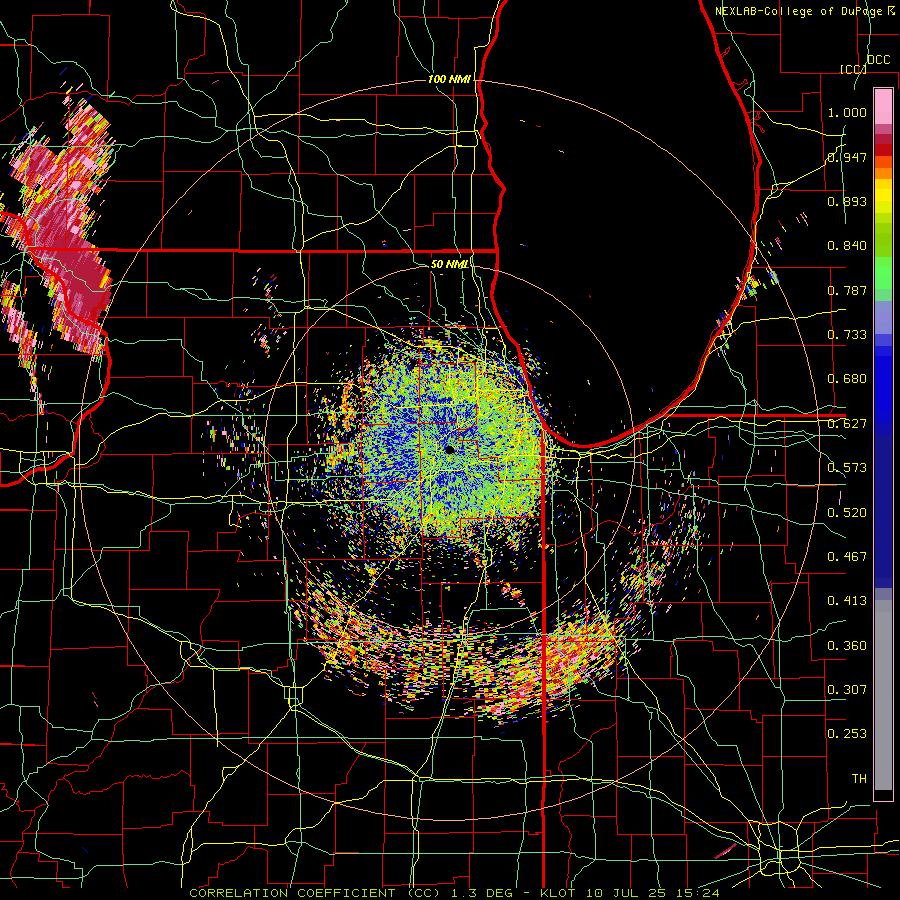The image size is (900, 900).
Task: Click the 15:24 timestamp
Action: pyautogui.click(x=700, y=893)
